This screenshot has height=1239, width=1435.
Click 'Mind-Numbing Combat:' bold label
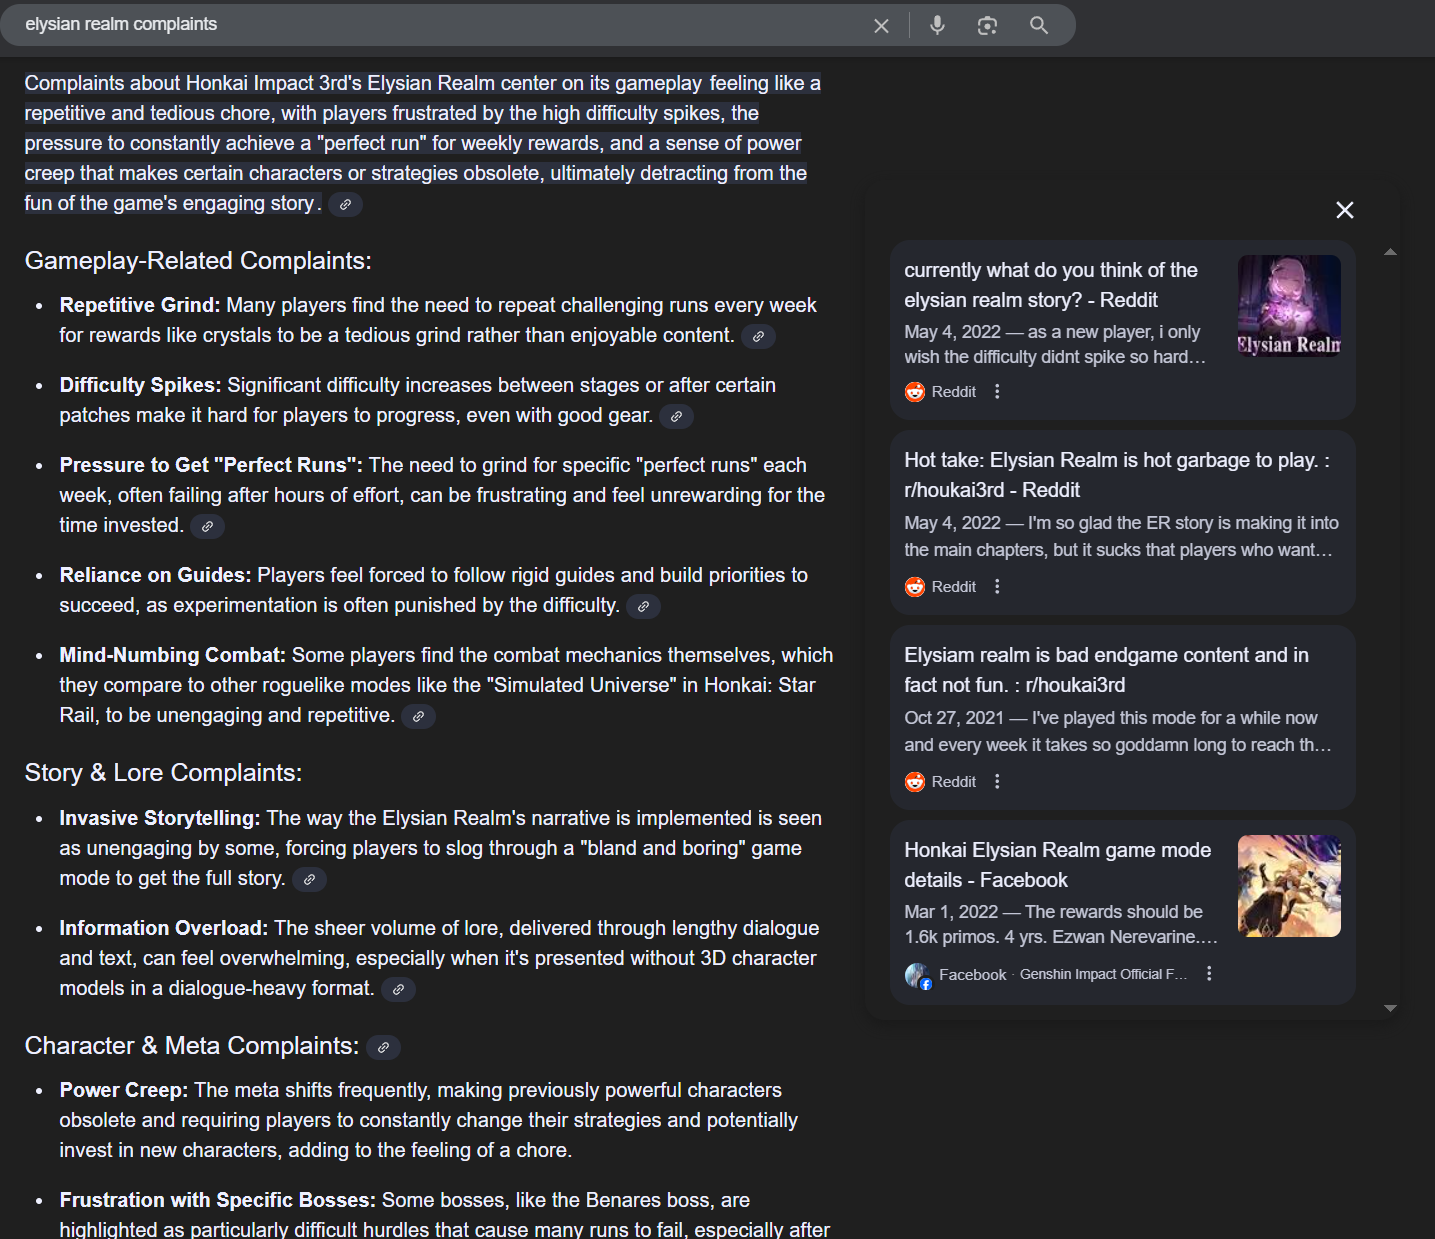click(x=173, y=655)
